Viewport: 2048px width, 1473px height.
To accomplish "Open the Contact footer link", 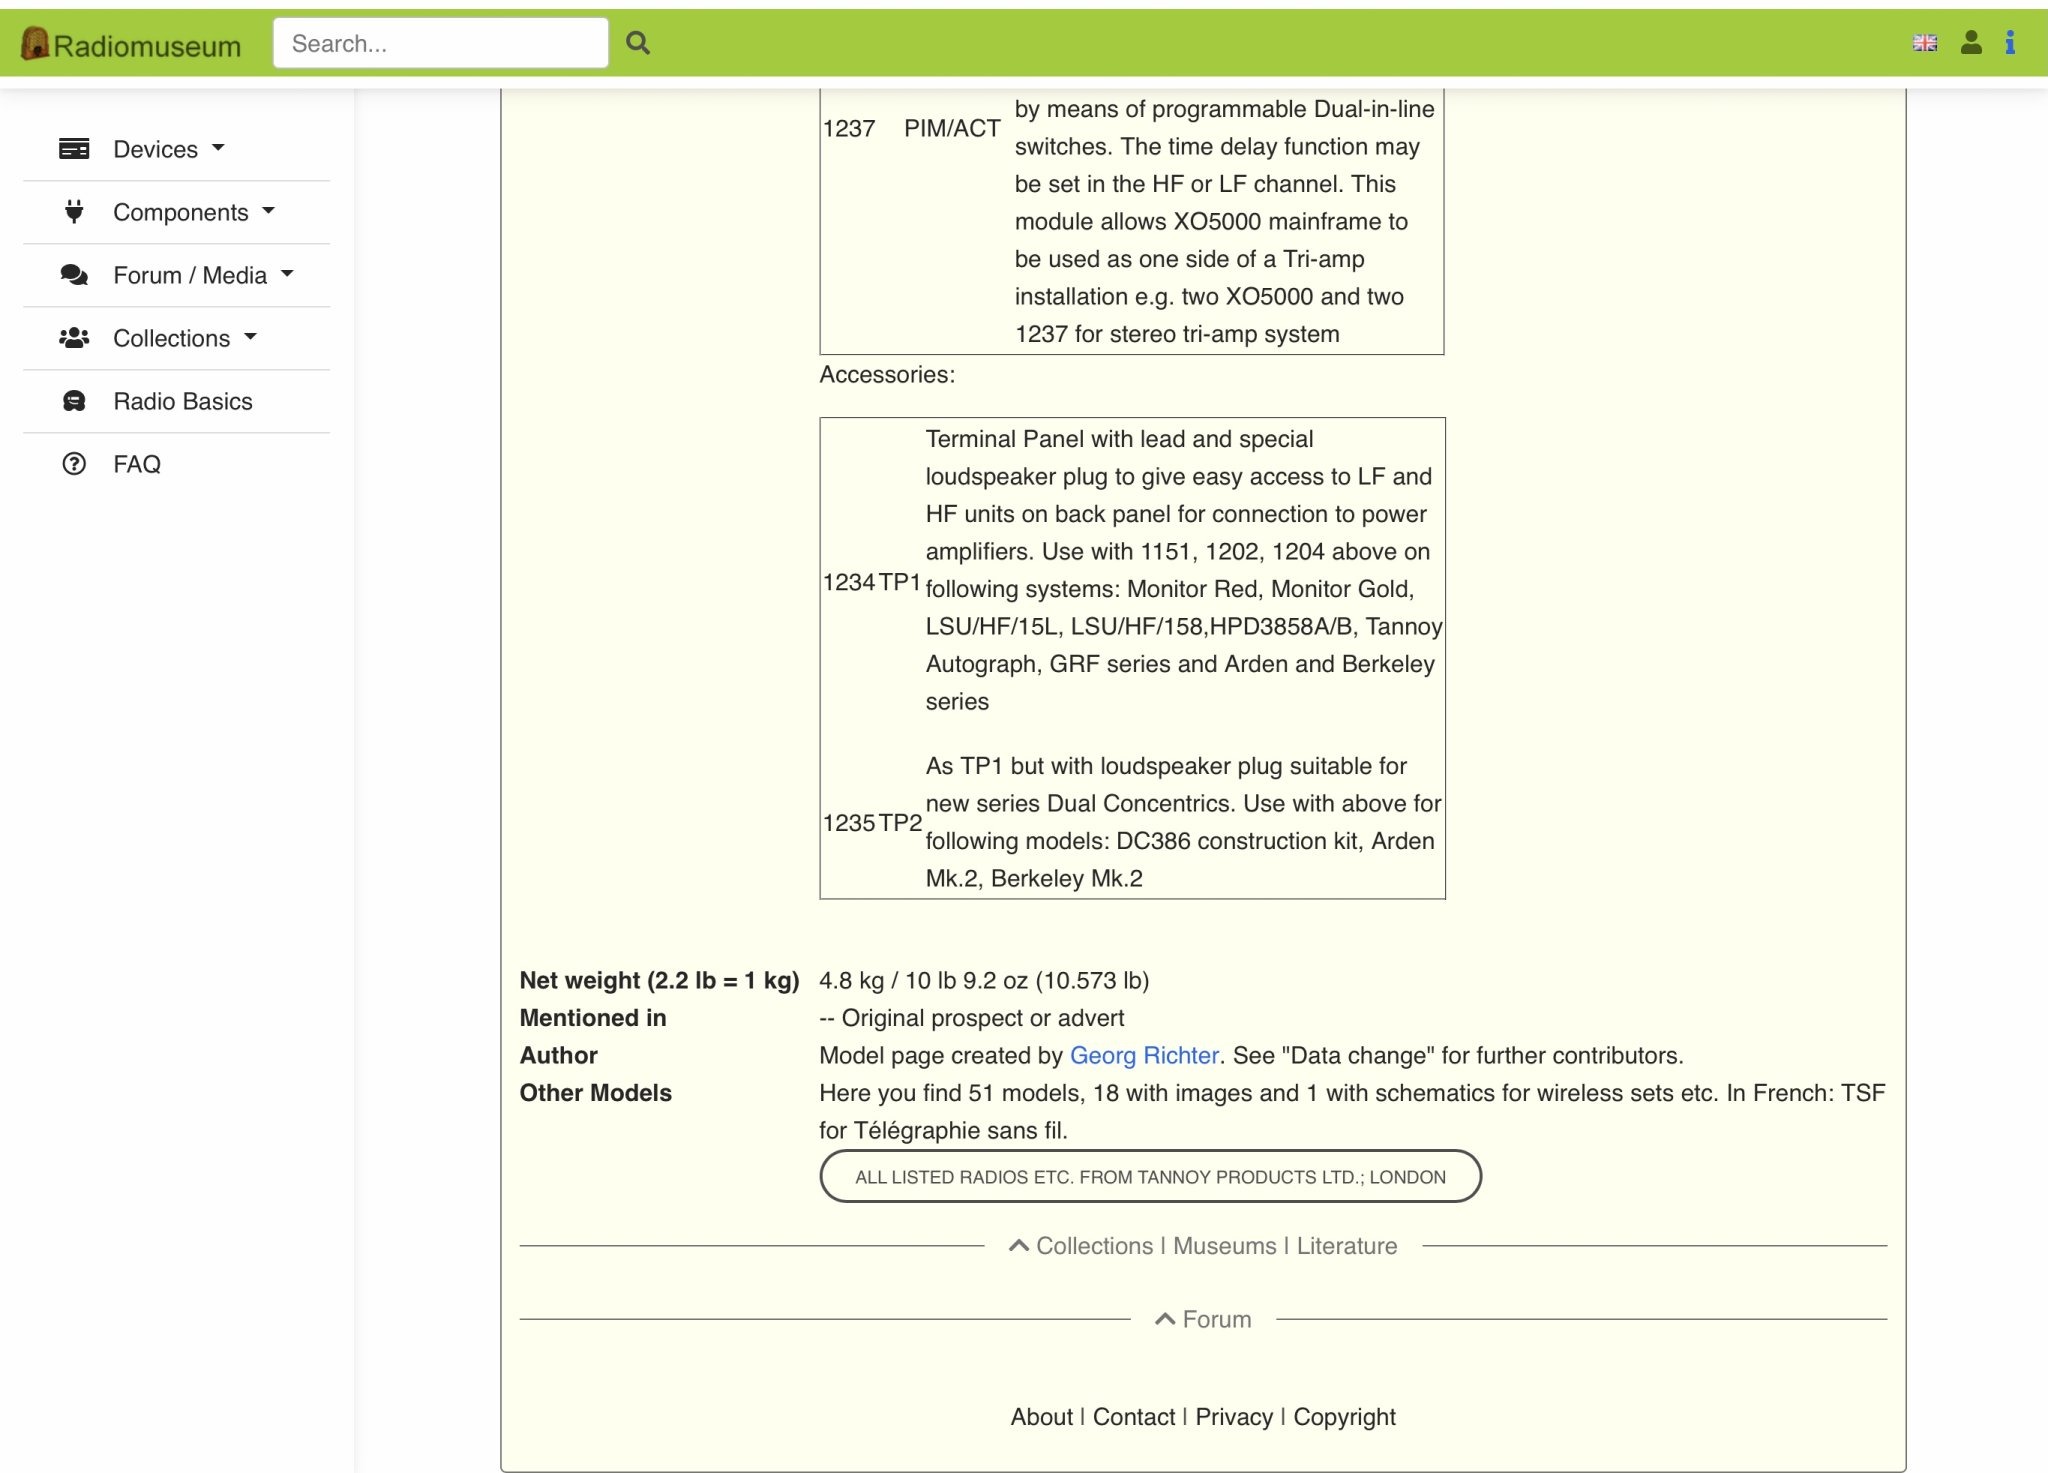I will [x=1134, y=1417].
